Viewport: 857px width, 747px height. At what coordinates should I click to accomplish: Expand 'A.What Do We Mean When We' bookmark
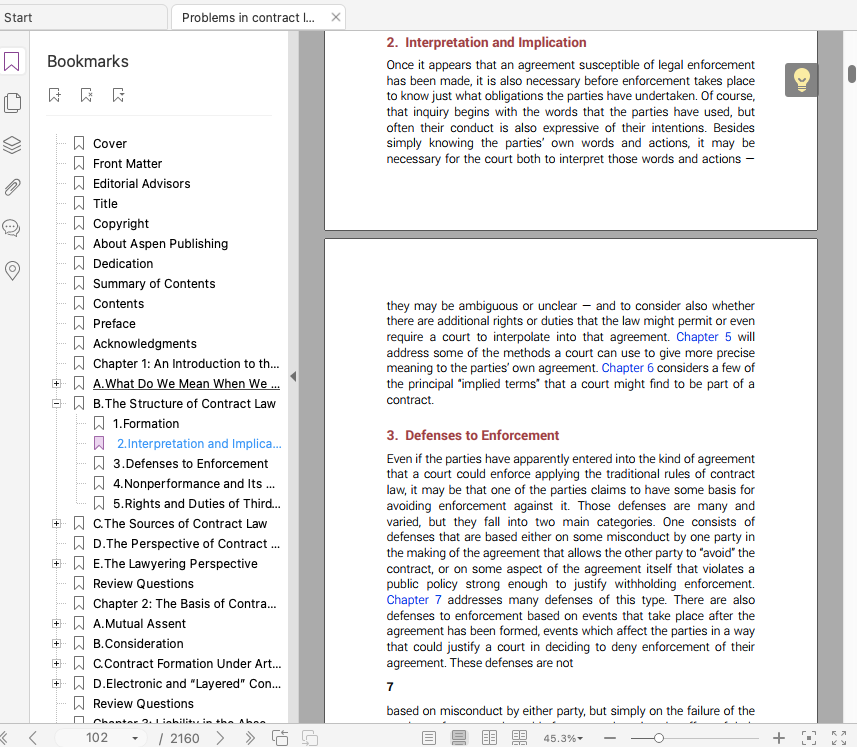56,384
